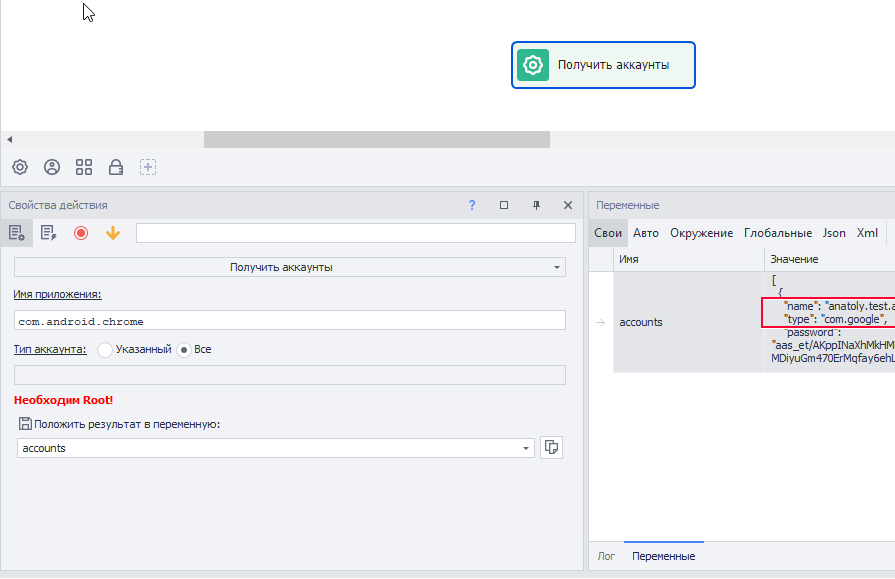
Task: Click the dashed plus add-area icon
Action: click(148, 167)
